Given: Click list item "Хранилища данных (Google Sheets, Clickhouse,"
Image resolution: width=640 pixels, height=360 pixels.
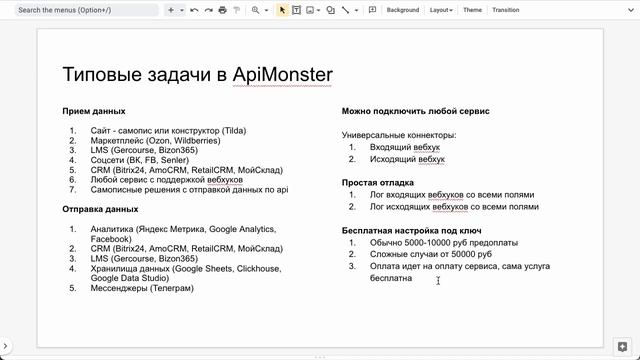Looking at the screenshot, I should [186, 269].
